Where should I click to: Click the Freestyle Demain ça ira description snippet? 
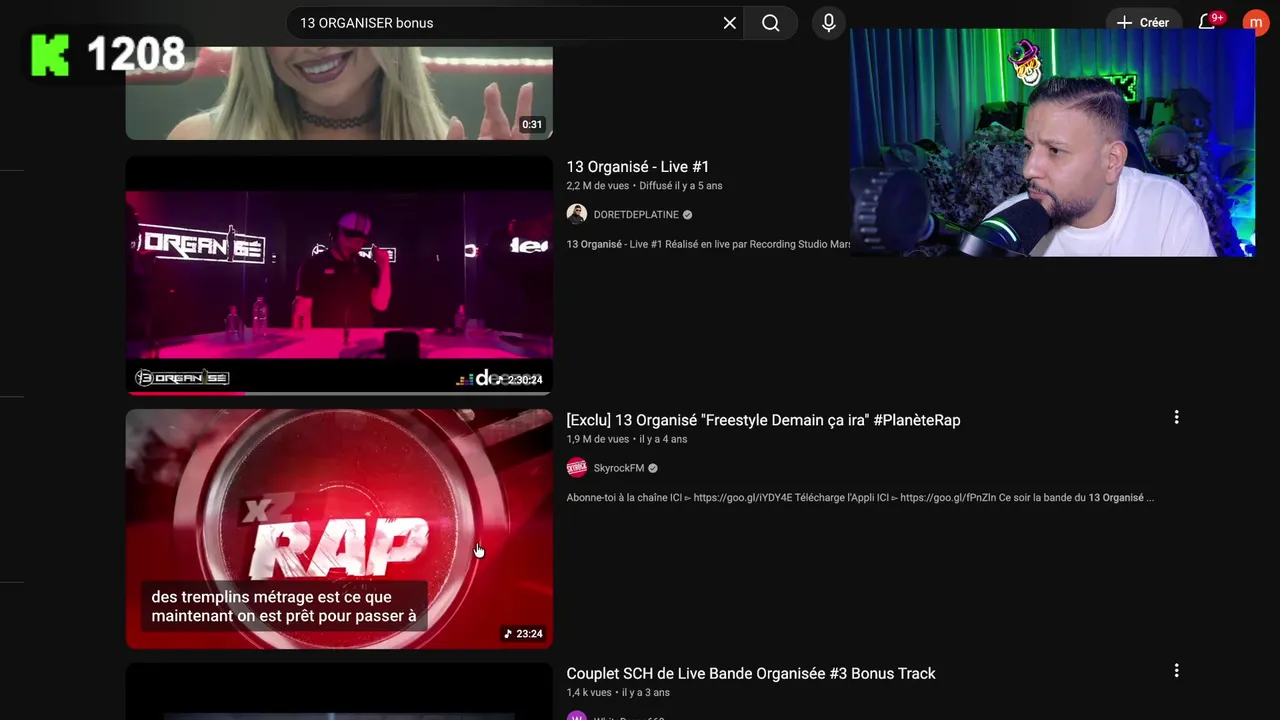click(x=860, y=498)
